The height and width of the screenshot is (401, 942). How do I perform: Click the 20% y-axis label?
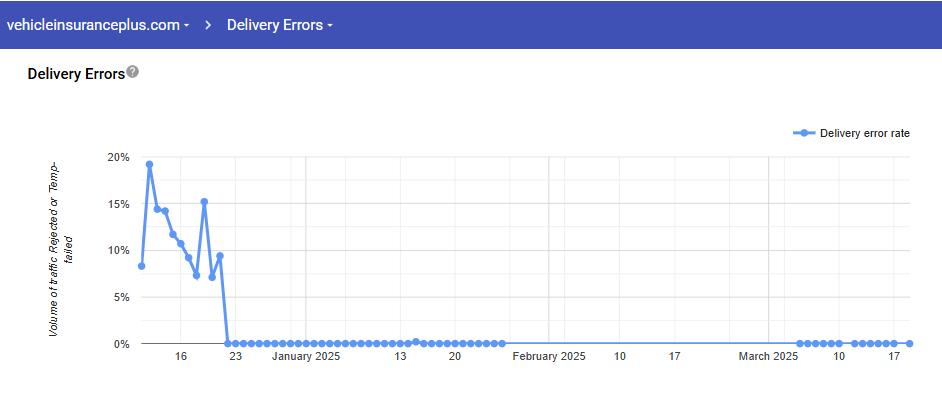tap(118, 157)
